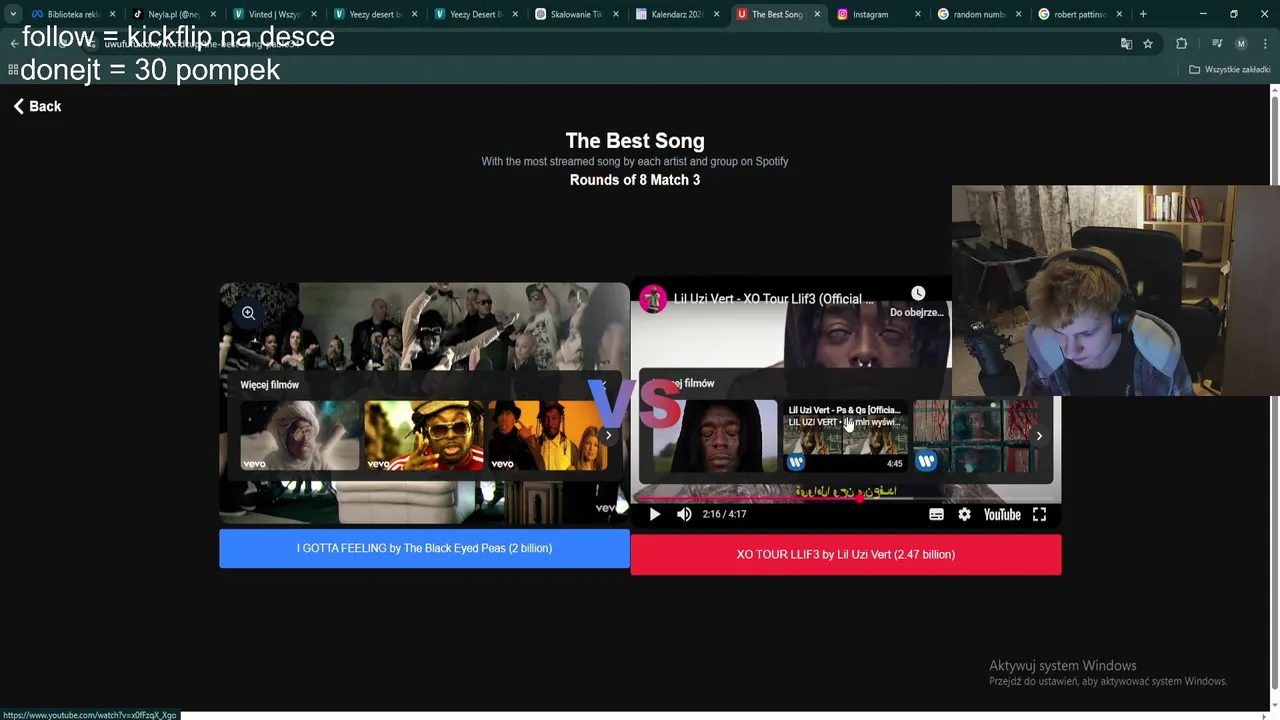Image resolution: width=1280 pixels, height=720 pixels.
Task: Show next suggestions in left video panel
Action: (x=608, y=435)
